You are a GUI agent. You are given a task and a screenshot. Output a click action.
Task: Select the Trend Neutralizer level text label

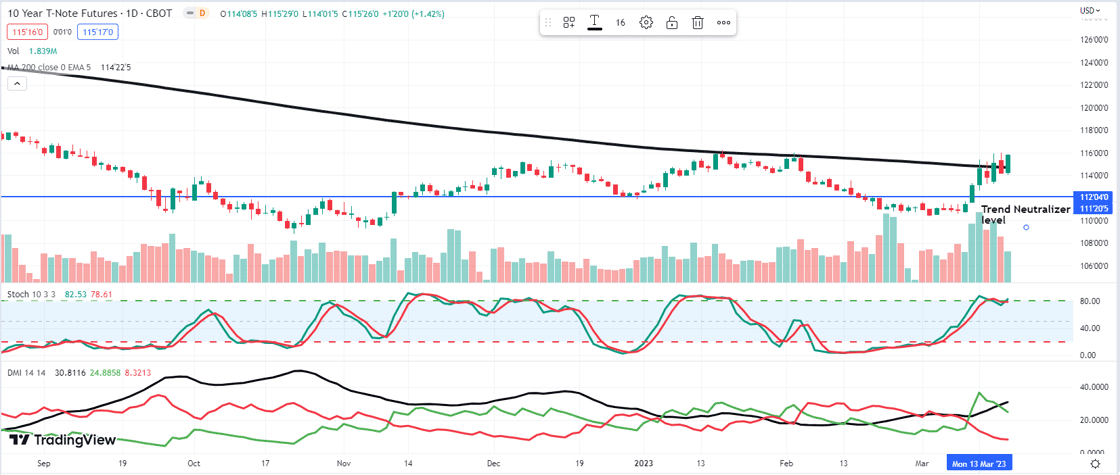tap(1026, 214)
